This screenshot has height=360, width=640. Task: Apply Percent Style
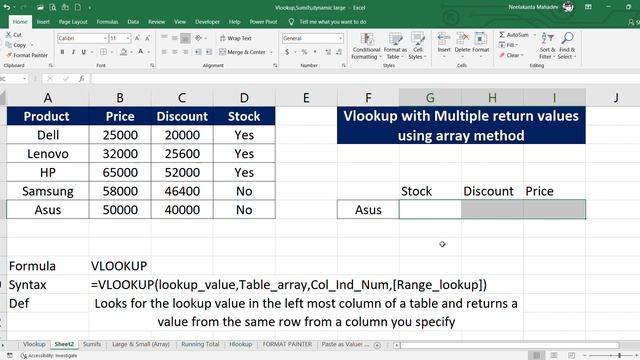click(304, 52)
